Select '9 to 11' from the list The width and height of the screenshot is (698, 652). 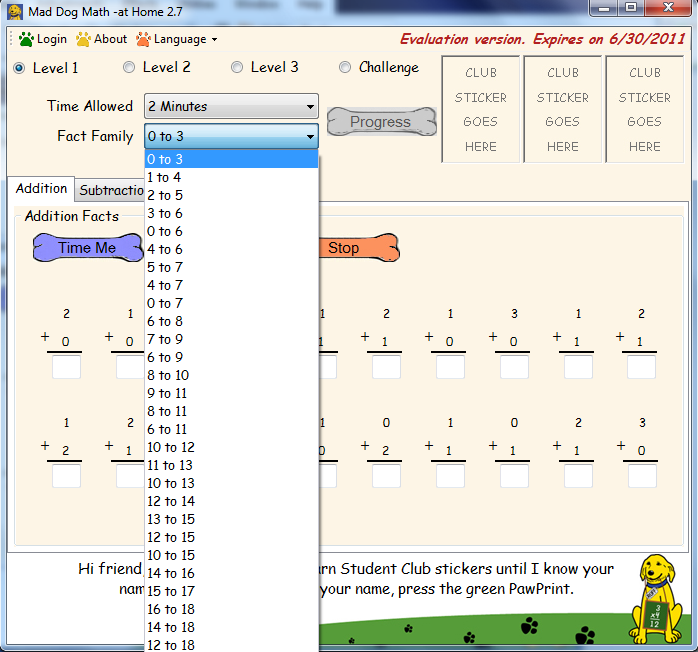click(x=231, y=393)
